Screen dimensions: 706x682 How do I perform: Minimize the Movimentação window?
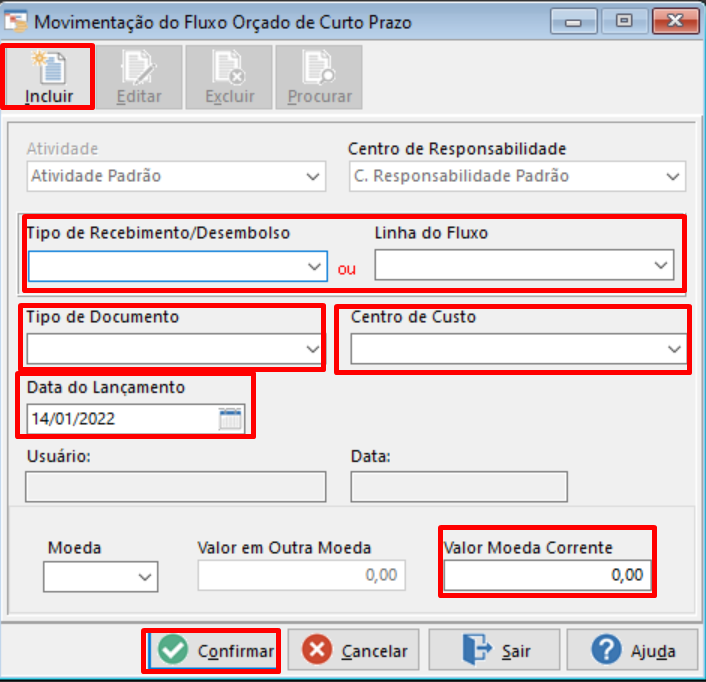point(573,21)
